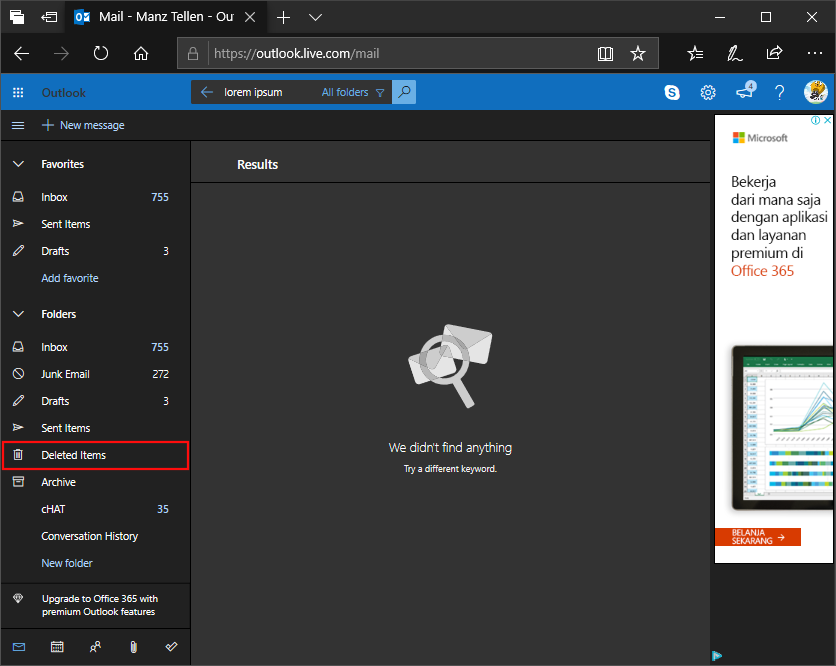
Task: Collapse the Folders section
Action: 18,314
